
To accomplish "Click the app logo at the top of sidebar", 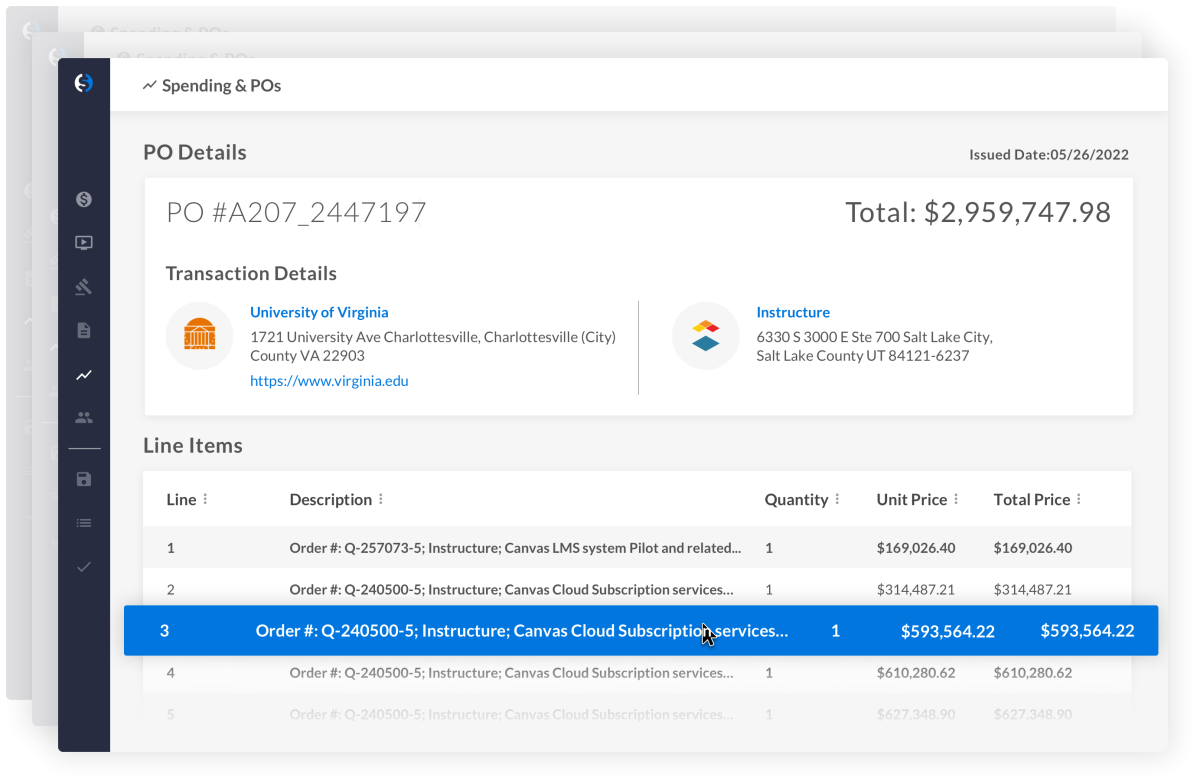I will click(x=84, y=83).
